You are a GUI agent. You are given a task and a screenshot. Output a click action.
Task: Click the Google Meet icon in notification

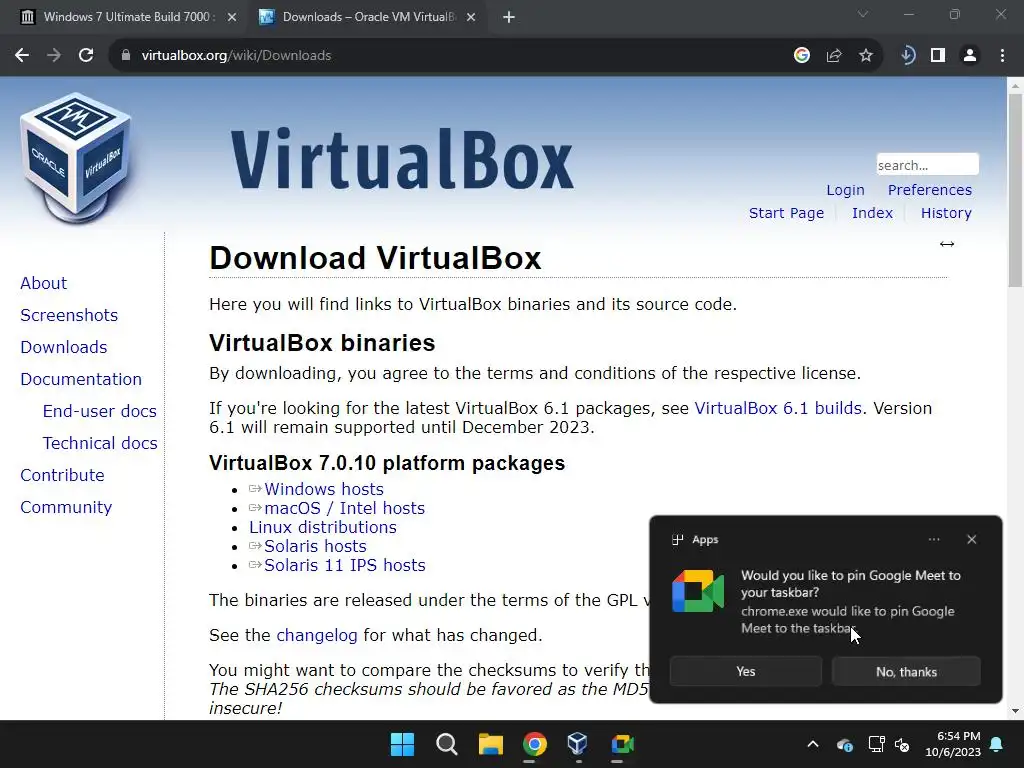coord(698,591)
